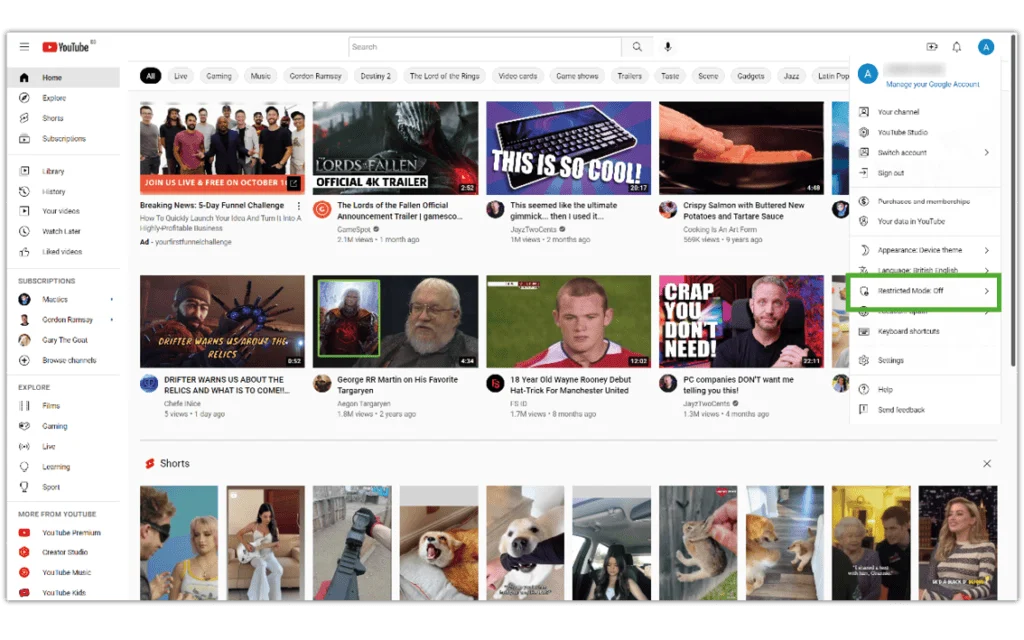
Task: Open Keyboard shortcuts menu item
Action: [925, 332]
